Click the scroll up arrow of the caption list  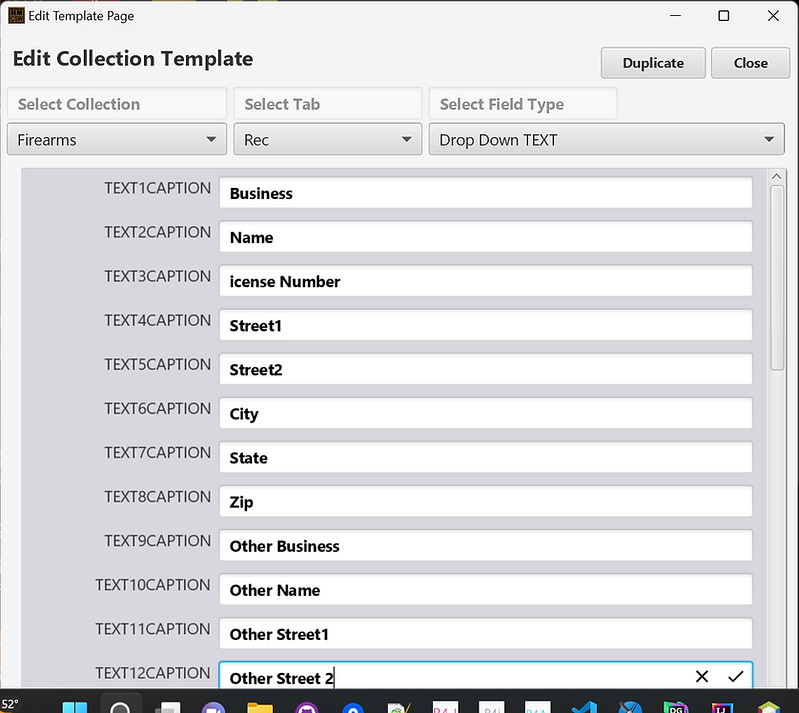[x=777, y=176]
